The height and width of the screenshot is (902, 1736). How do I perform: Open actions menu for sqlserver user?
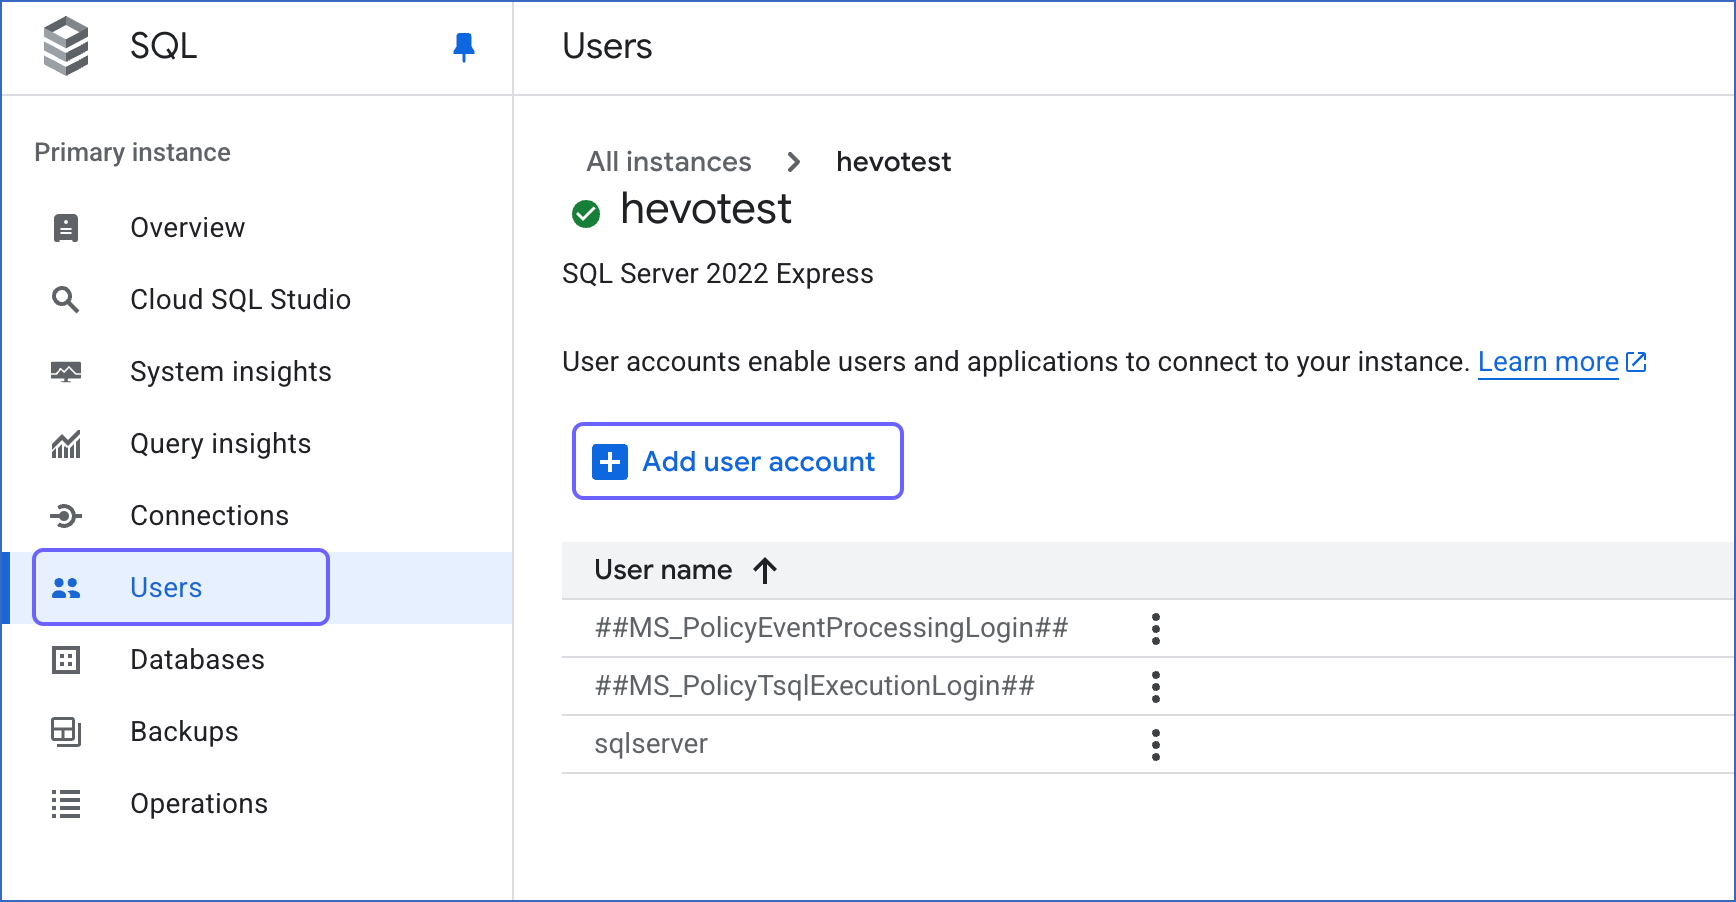click(1156, 745)
